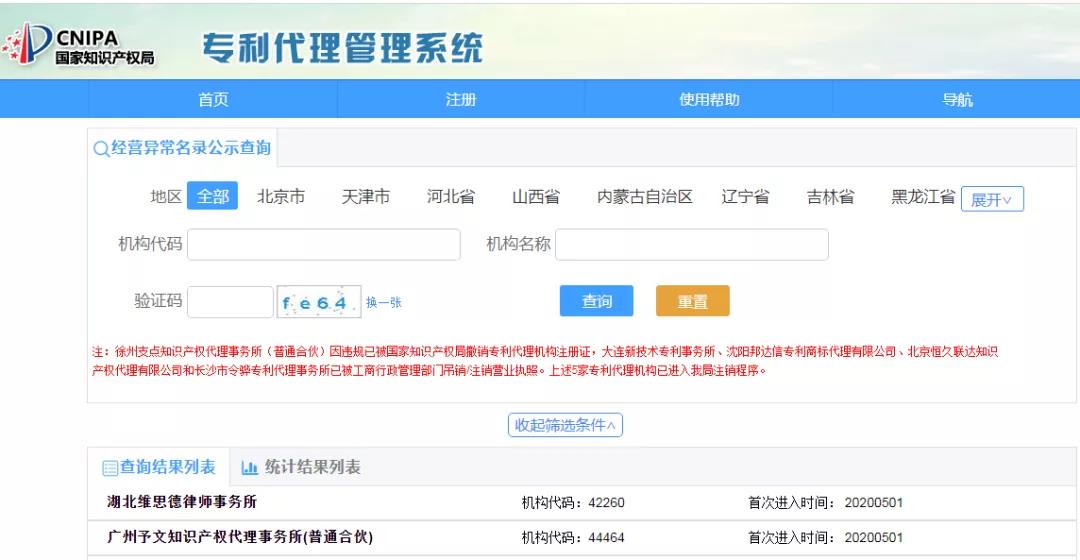The height and width of the screenshot is (560, 1080).
Task: Click the captcha image showing fe64
Action: pyautogui.click(x=318, y=302)
